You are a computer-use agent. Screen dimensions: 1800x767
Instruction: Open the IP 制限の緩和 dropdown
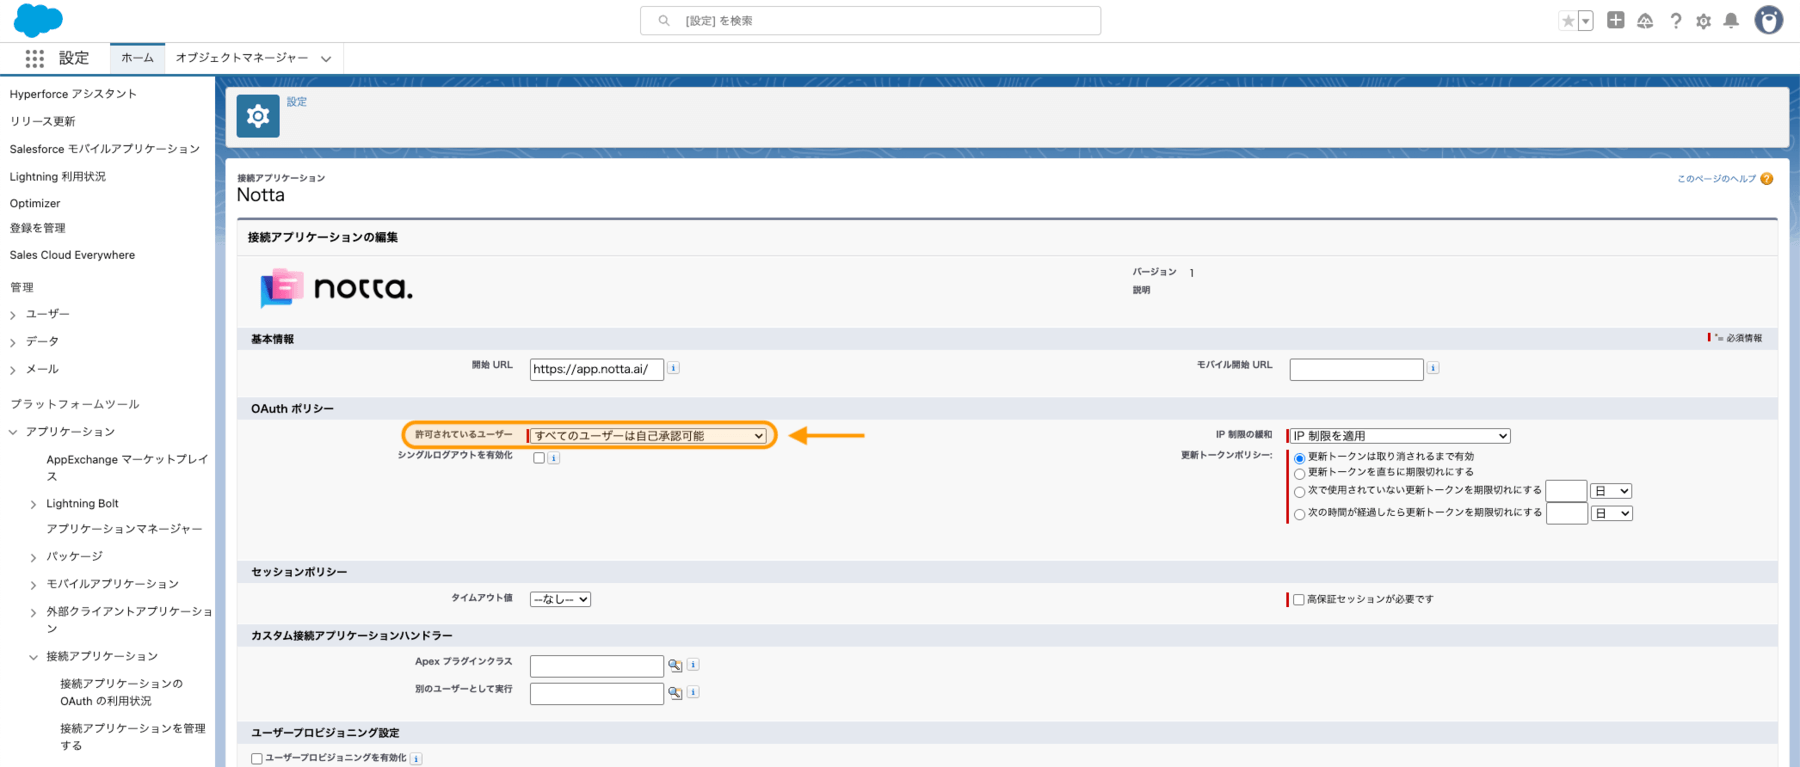[1400, 436]
